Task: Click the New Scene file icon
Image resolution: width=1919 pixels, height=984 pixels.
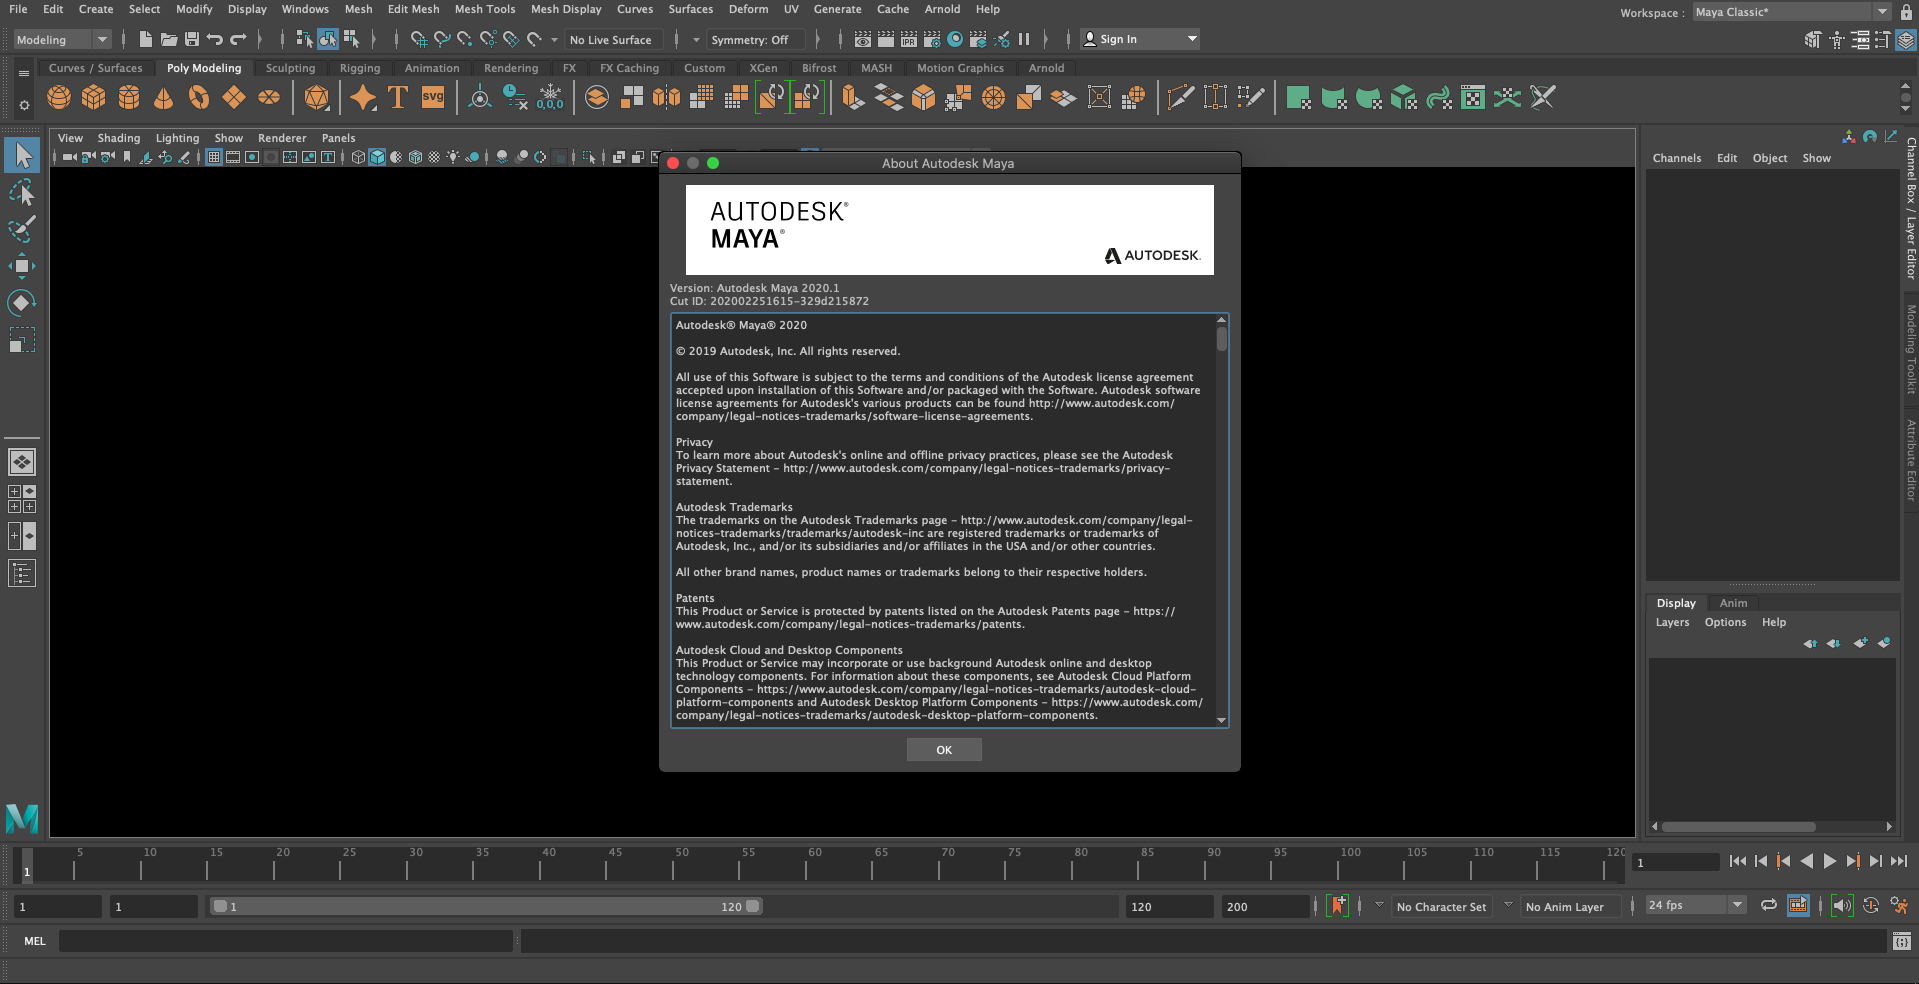Action: click(146, 39)
